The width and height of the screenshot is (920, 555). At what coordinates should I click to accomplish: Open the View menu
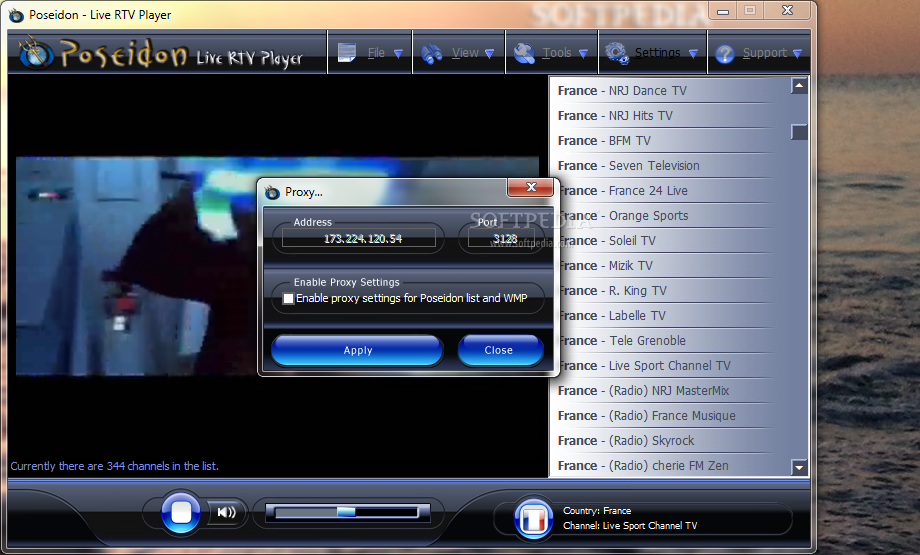(459, 53)
